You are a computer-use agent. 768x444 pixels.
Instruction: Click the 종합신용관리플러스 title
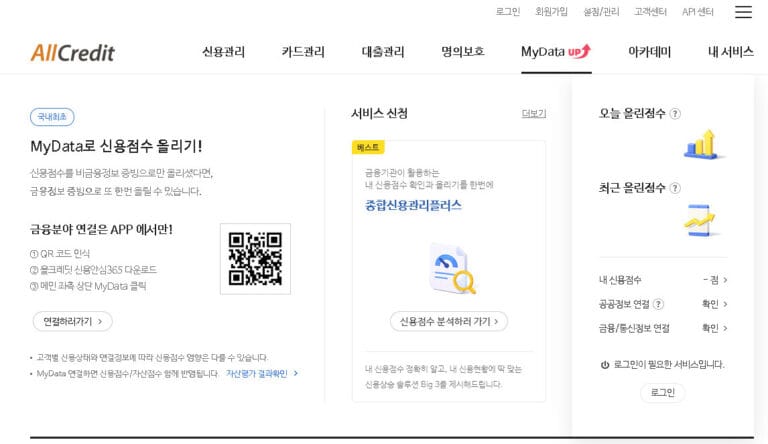click(x=413, y=205)
